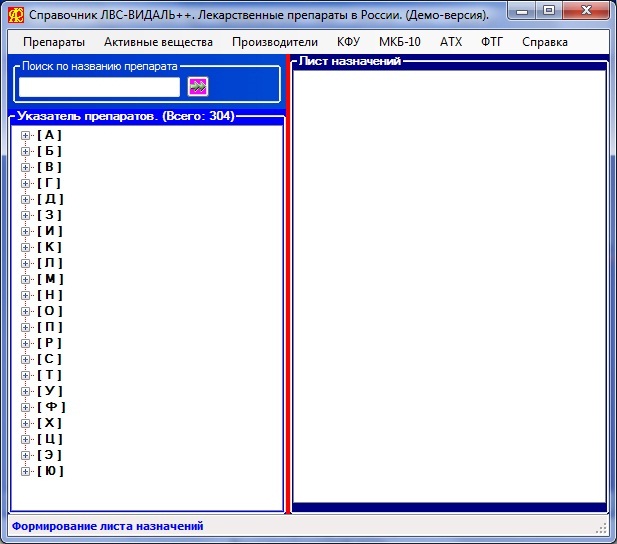Open the Справка menu

click(545, 42)
